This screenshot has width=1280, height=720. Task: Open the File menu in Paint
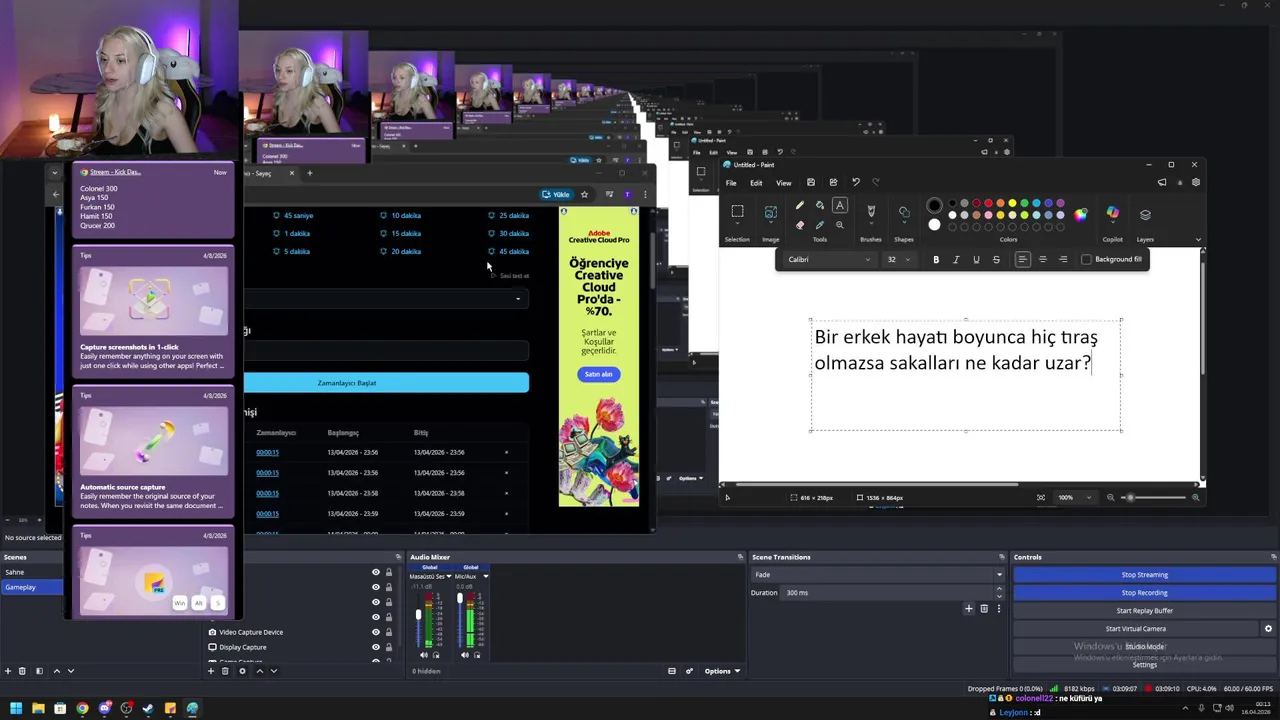click(731, 183)
